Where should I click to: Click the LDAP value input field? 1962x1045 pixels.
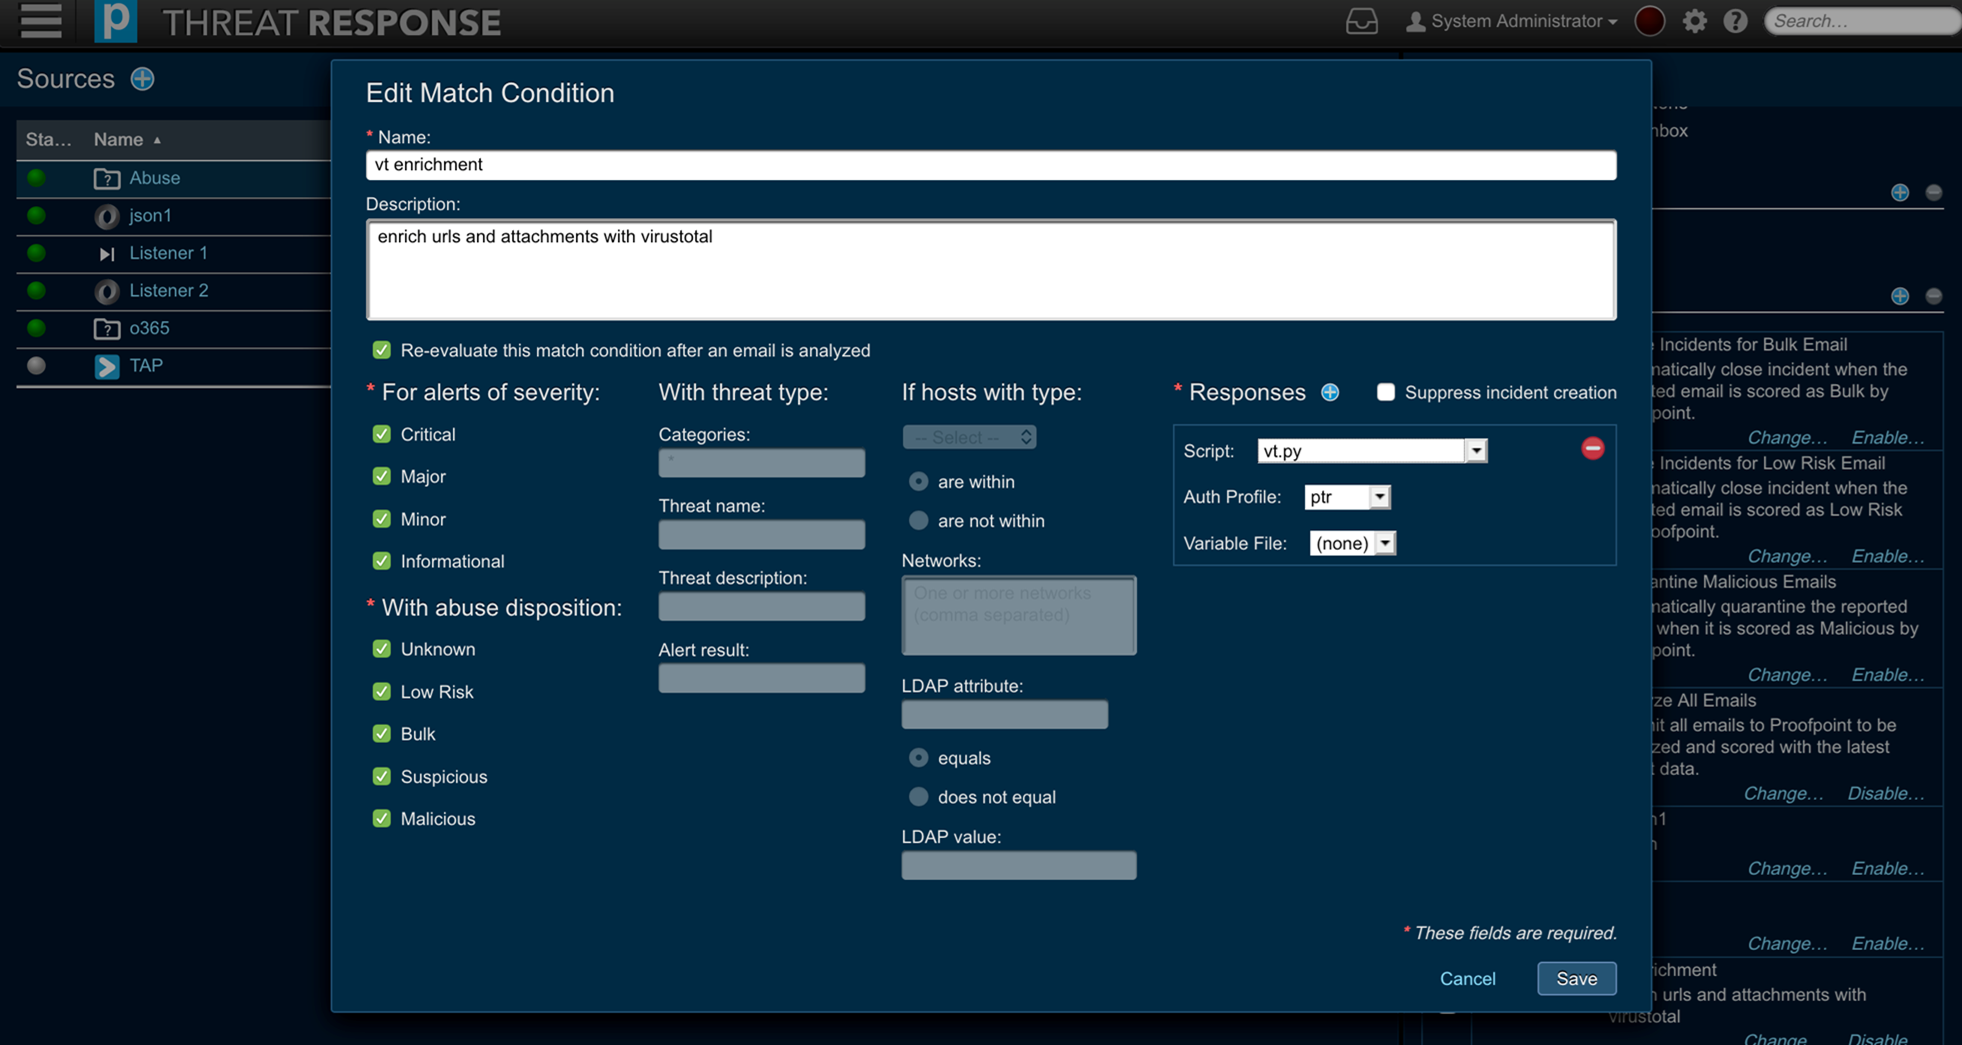[x=1018, y=866]
